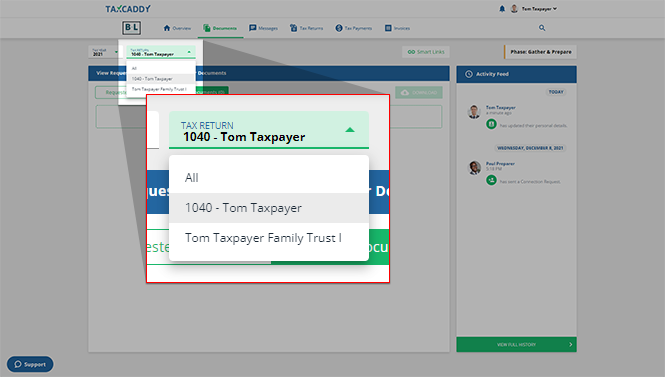665x377 pixels.
Task: Click Paul Preparer's avatar in activity feed
Action: tap(474, 168)
